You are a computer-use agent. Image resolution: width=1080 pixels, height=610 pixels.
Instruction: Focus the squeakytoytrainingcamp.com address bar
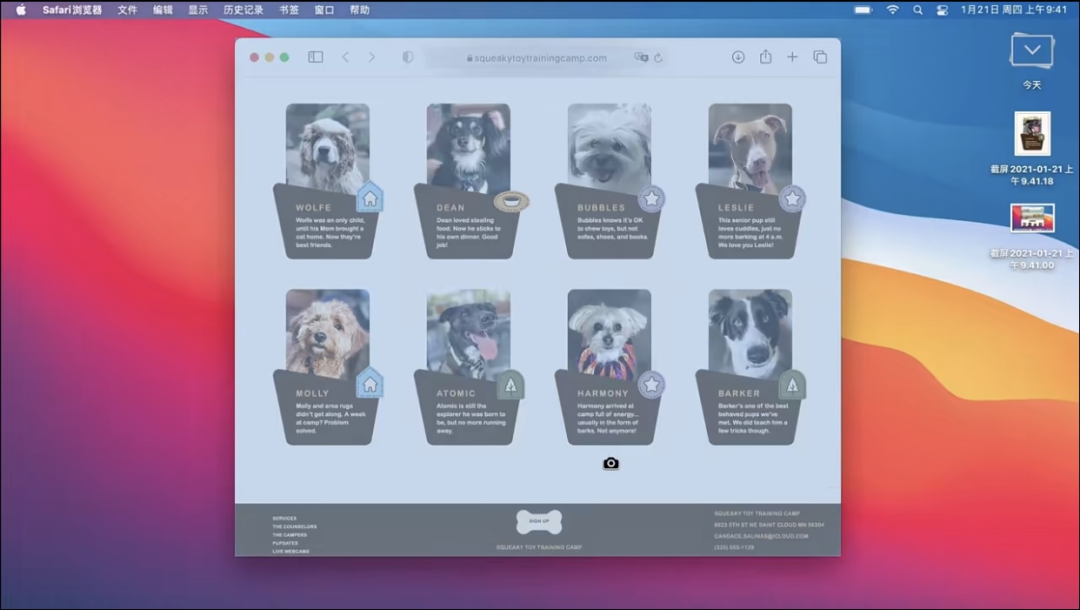(x=537, y=58)
